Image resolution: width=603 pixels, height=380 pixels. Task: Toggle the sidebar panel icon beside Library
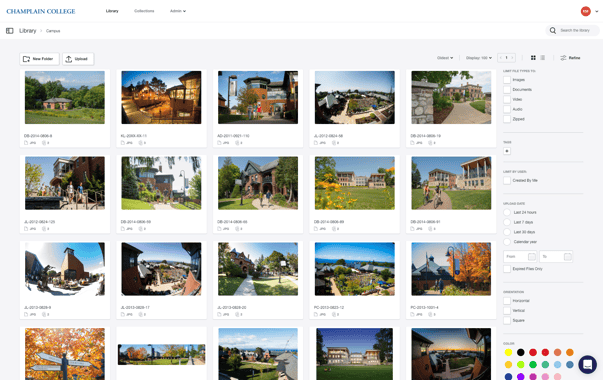coord(10,31)
